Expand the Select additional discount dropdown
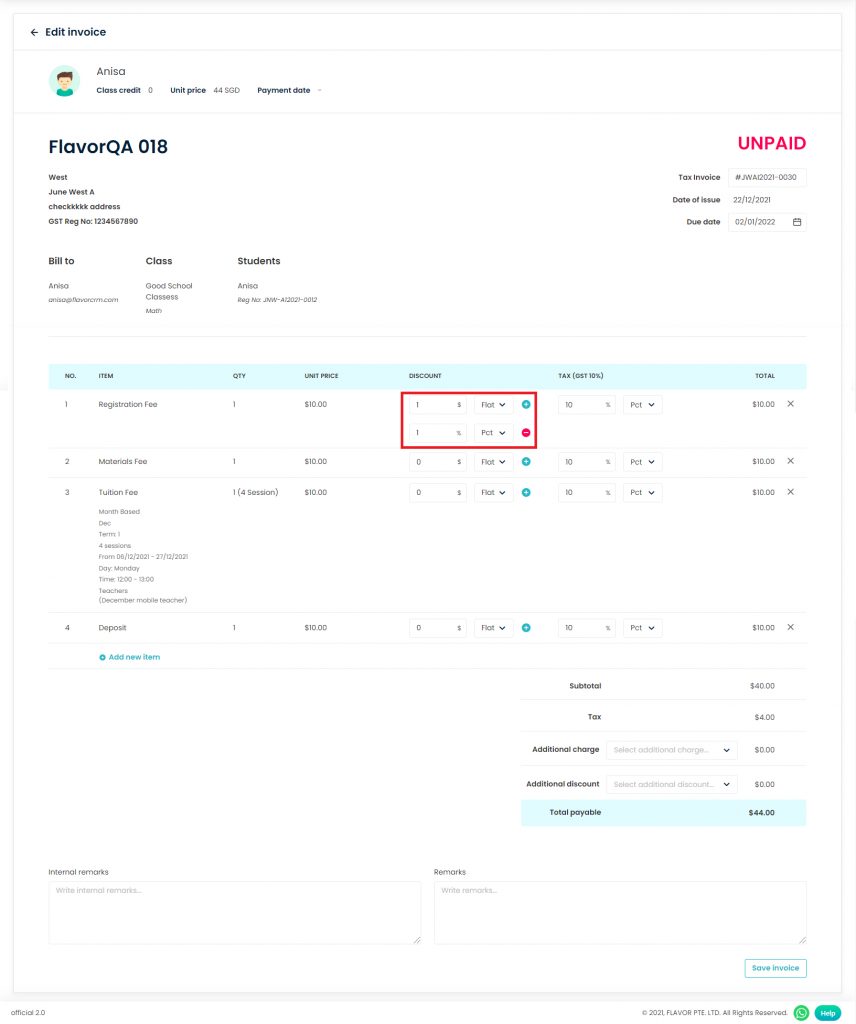 point(671,784)
